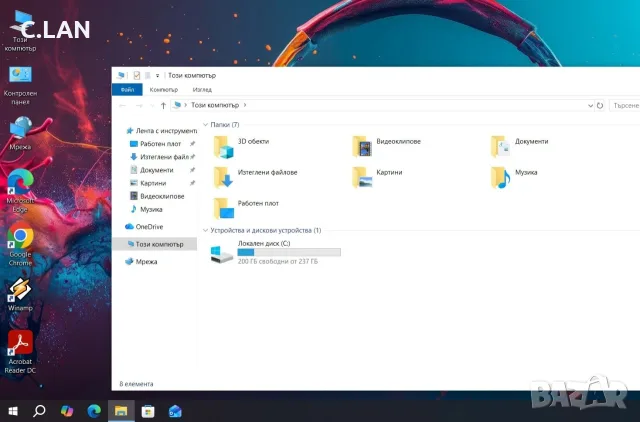The width and height of the screenshot is (640, 422).
Task: Open the Windows Start menu
Action: click(13, 411)
